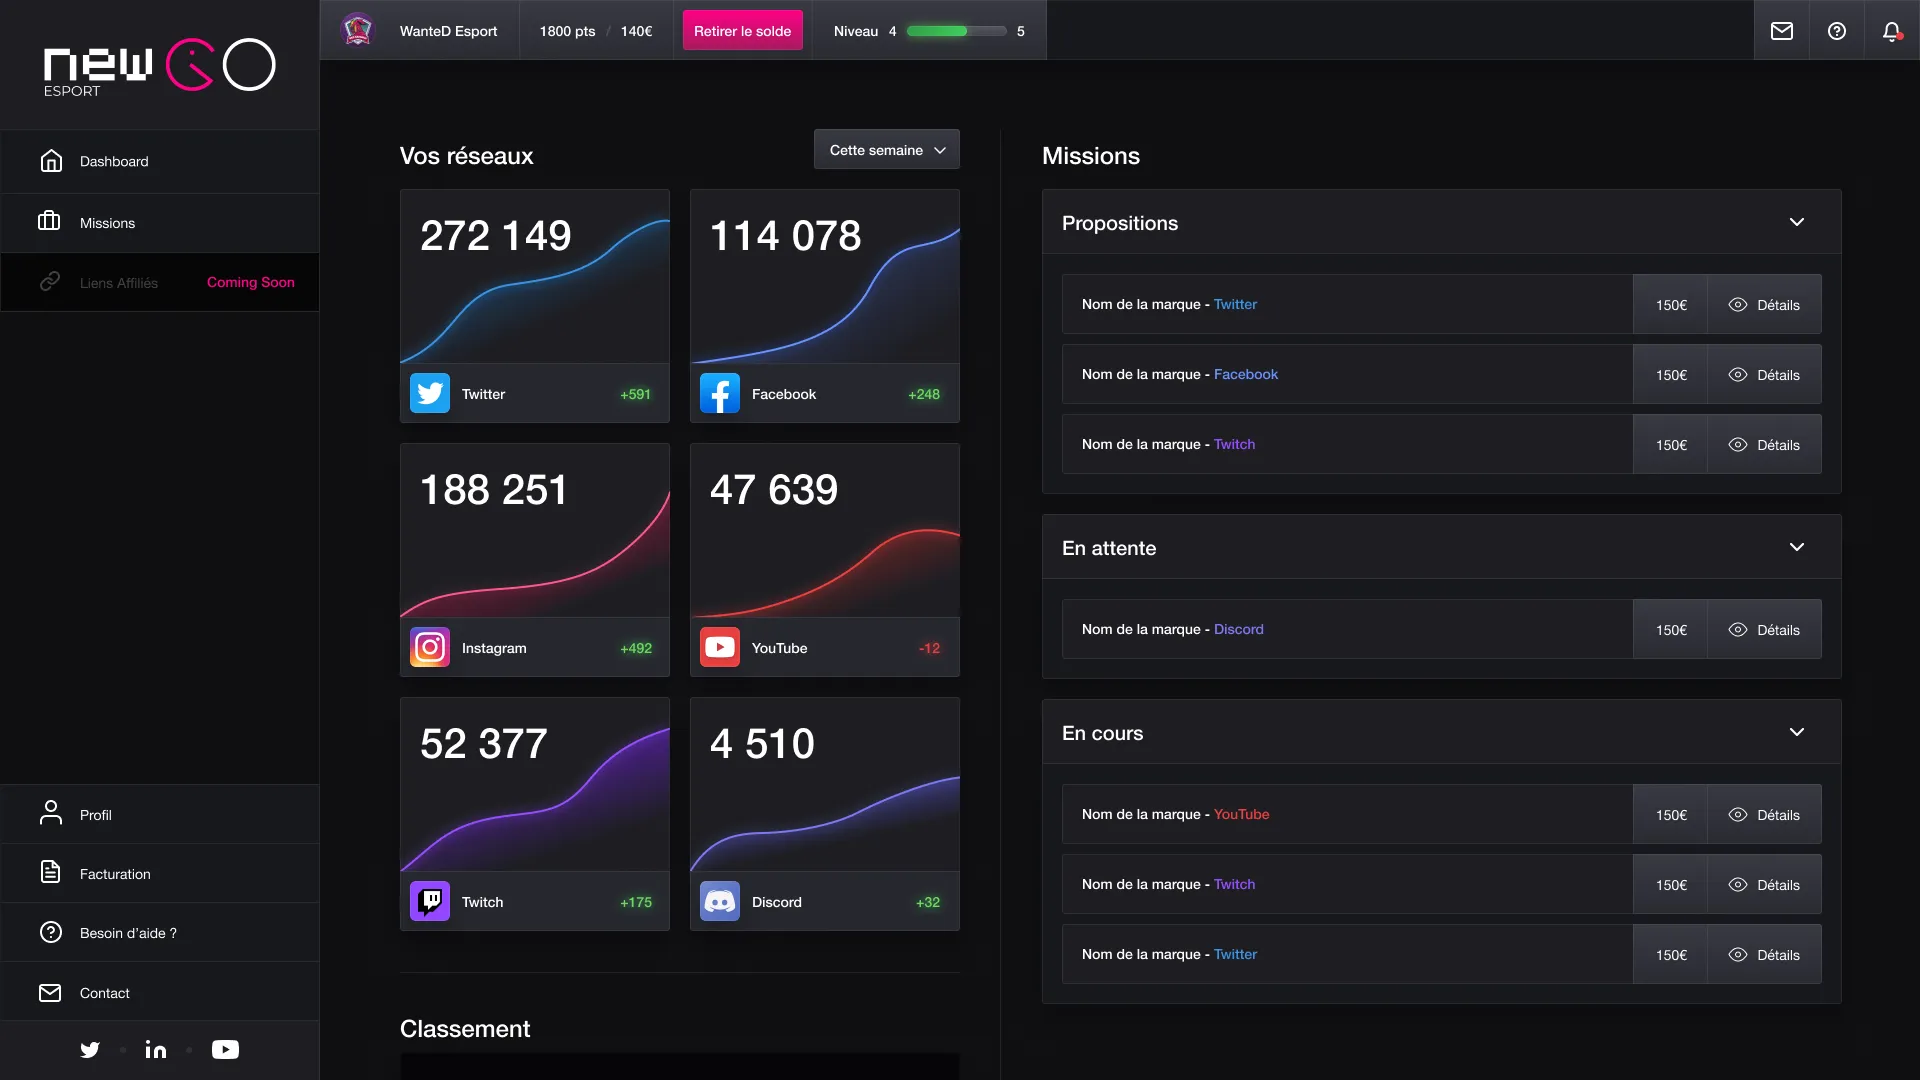
Task: Click the Twitter link in first proposition
Action: [1235, 304]
